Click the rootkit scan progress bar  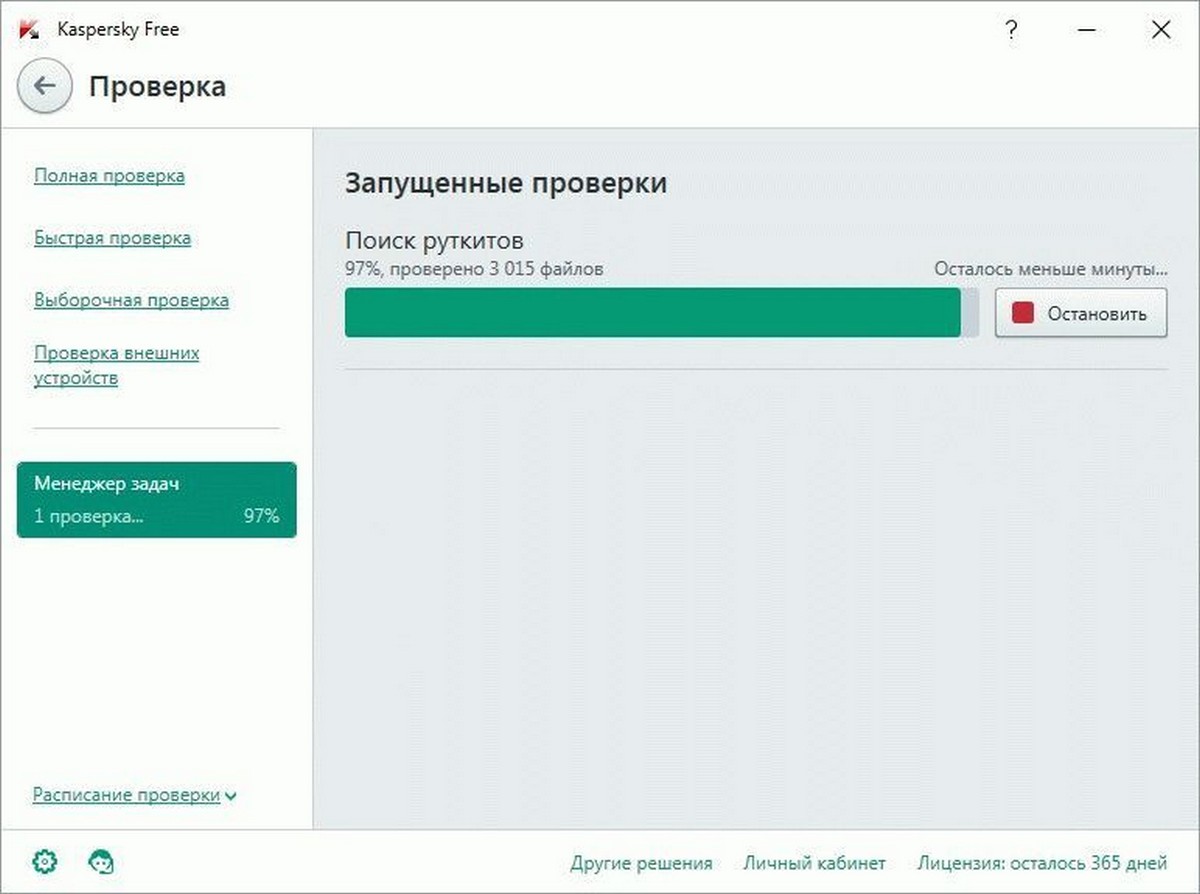click(662, 313)
